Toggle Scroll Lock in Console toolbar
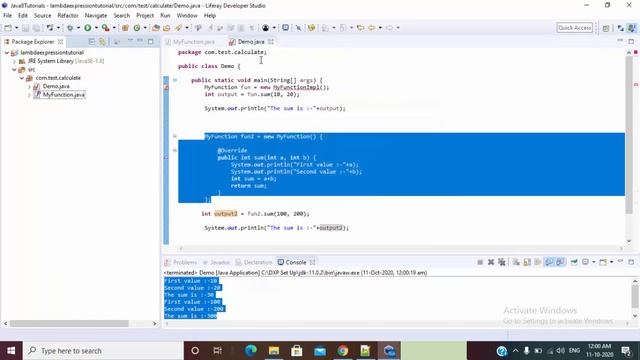This screenshot has width=640, height=360. point(527,262)
